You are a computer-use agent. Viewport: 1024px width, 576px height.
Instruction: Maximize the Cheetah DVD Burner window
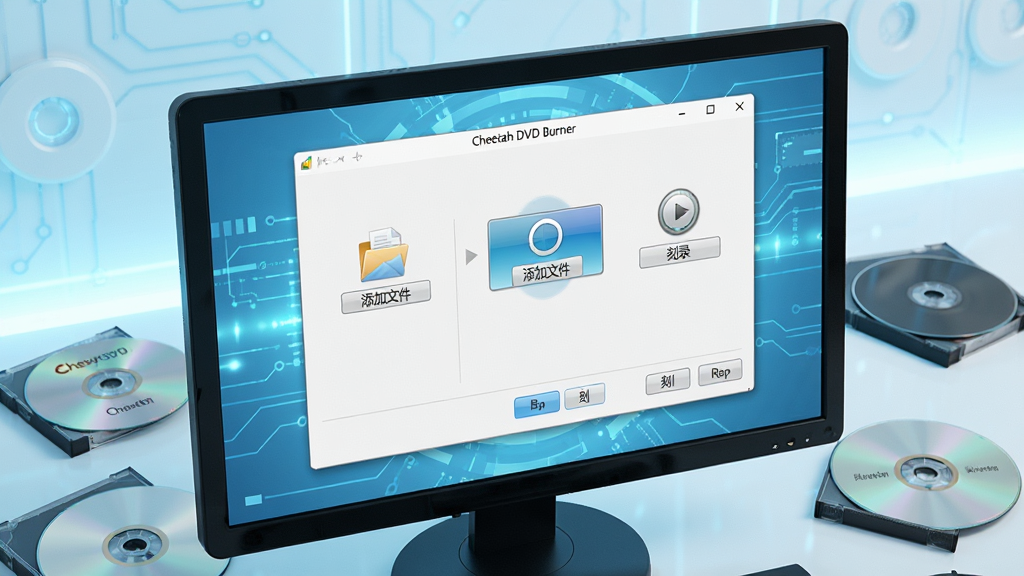click(x=711, y=110)
